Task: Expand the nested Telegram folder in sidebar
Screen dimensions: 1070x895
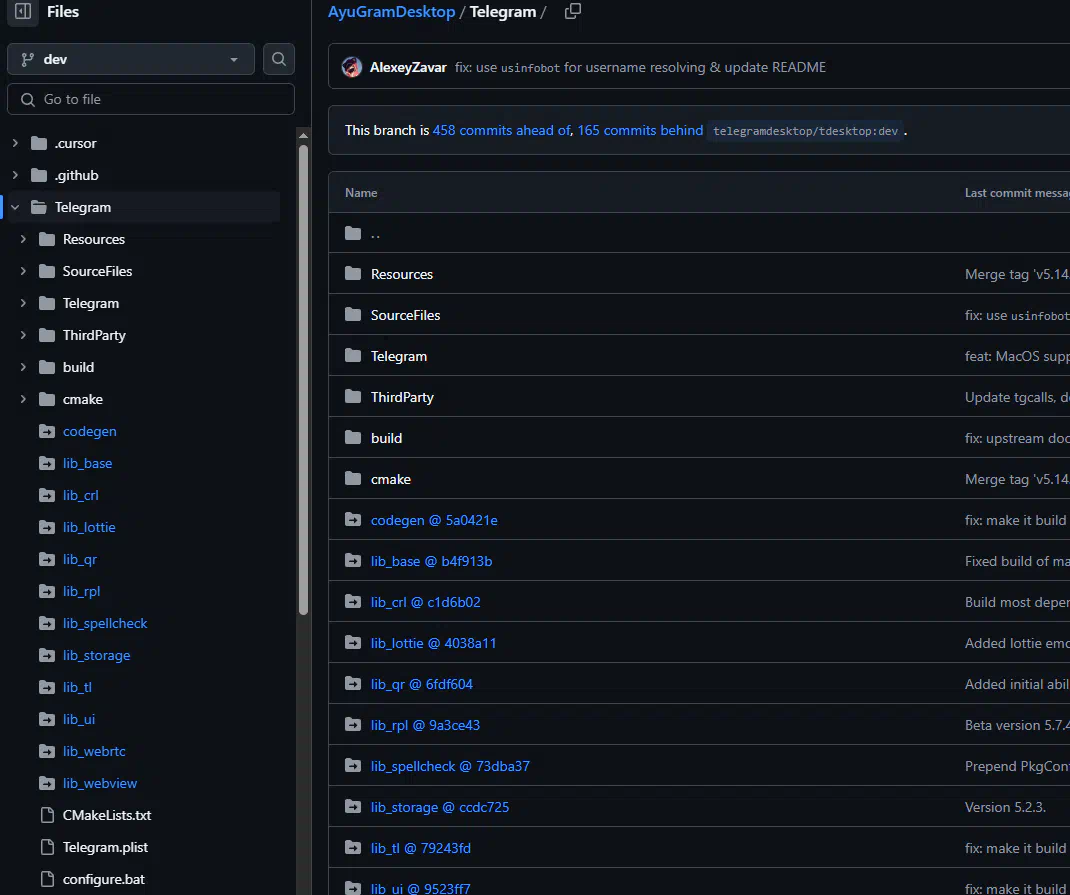Action: 23,304
